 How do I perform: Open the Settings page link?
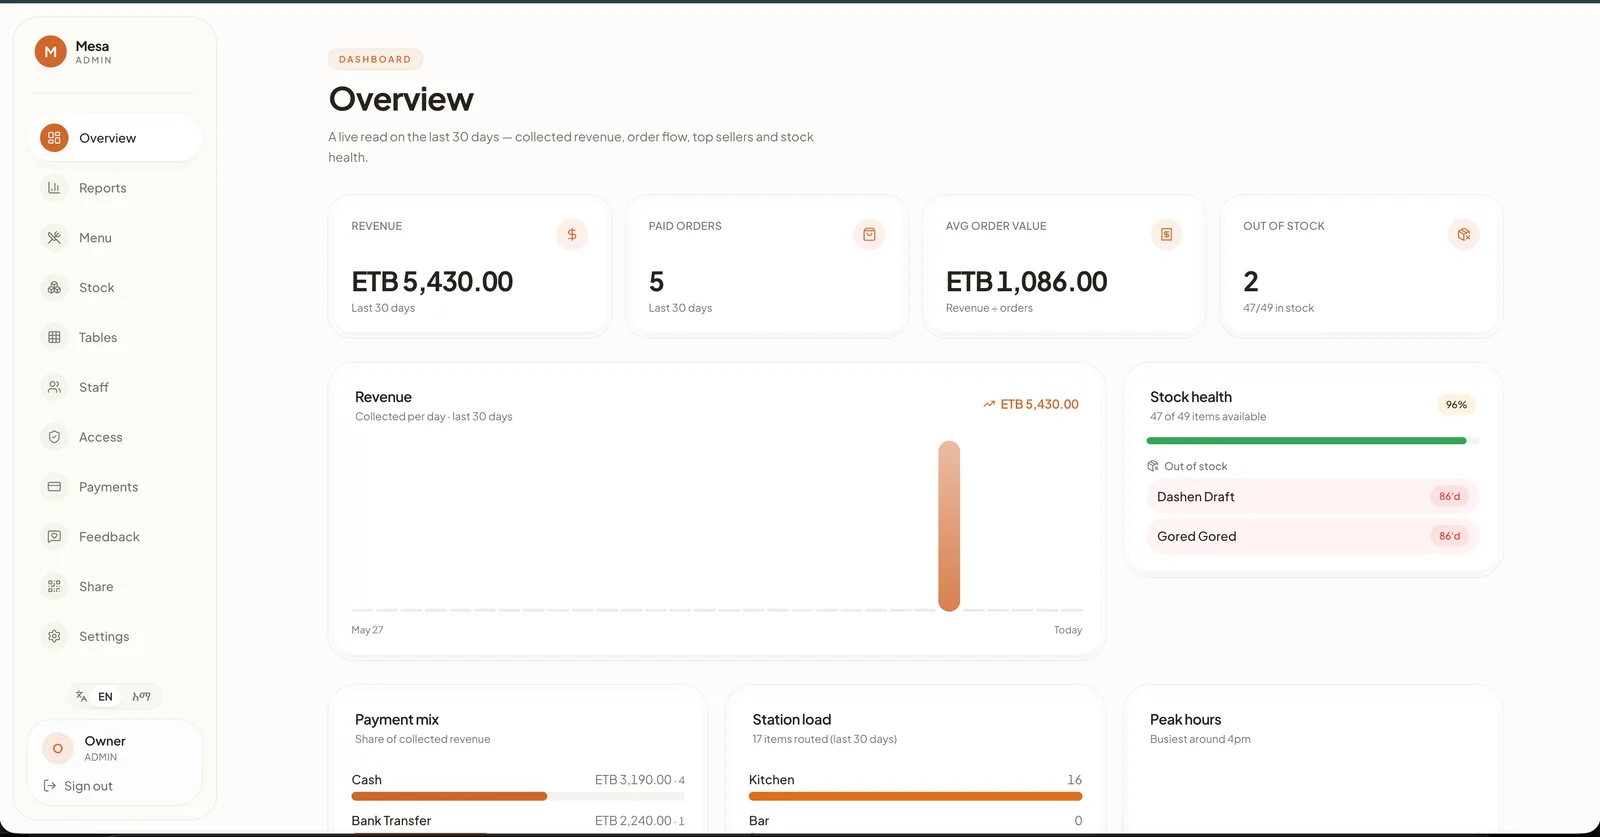(114, 636)
